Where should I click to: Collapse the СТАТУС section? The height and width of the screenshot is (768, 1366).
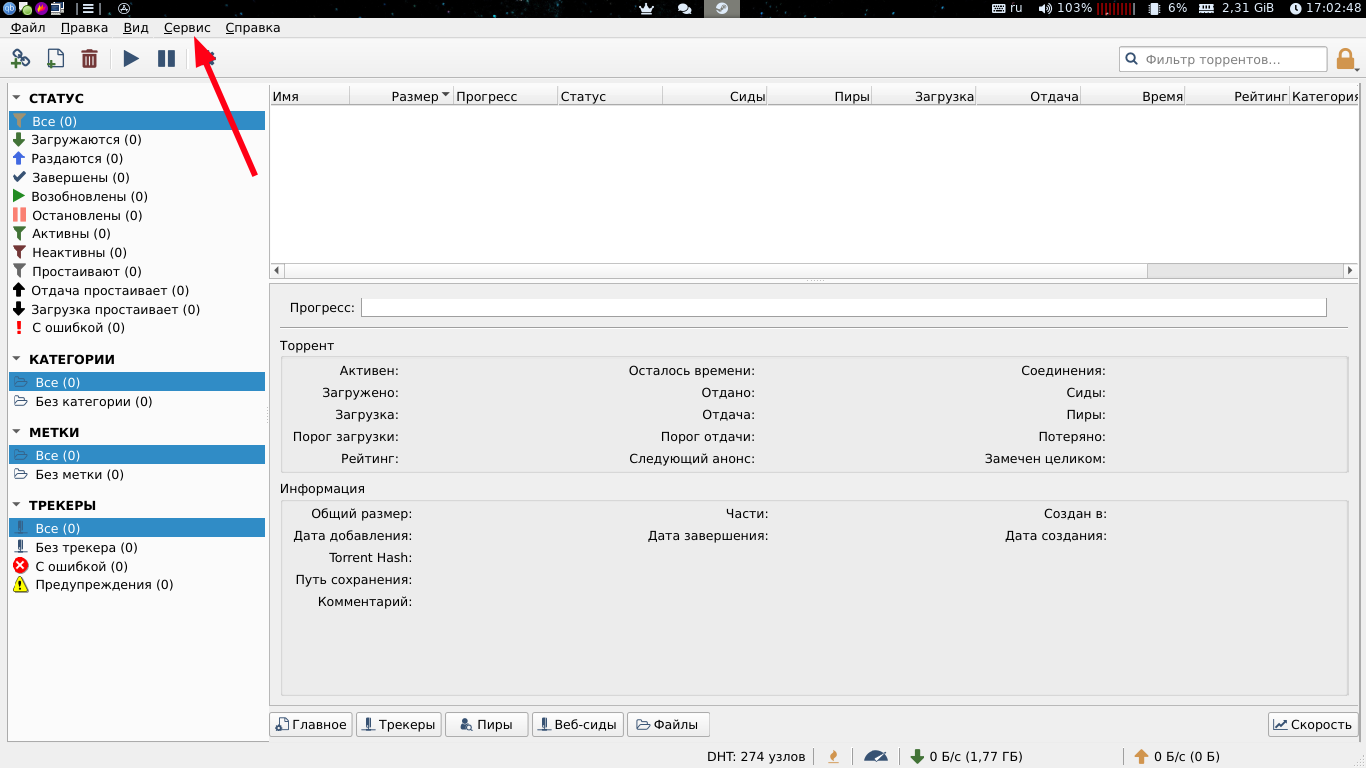[x=16, y=98]
